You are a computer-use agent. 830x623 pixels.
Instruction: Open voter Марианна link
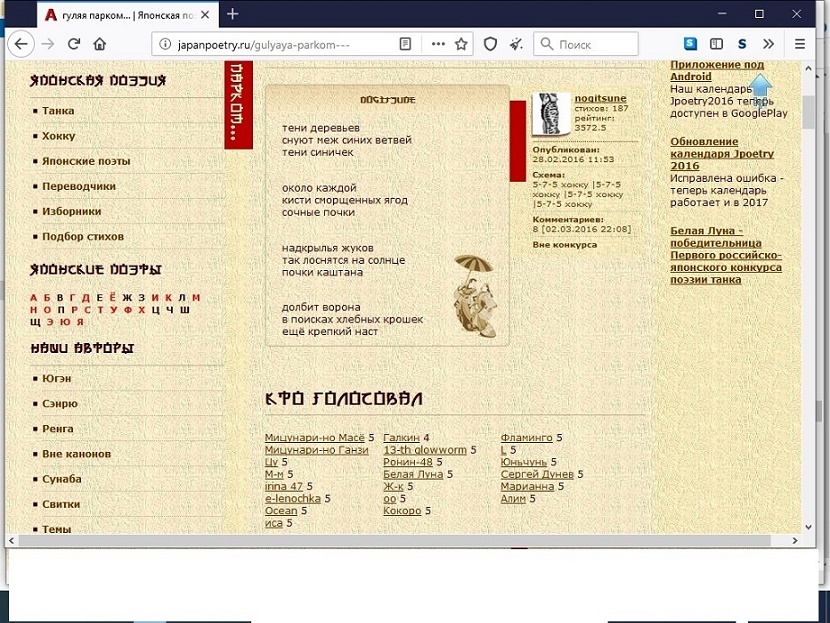pyautogui.click(x=527, y=486)
